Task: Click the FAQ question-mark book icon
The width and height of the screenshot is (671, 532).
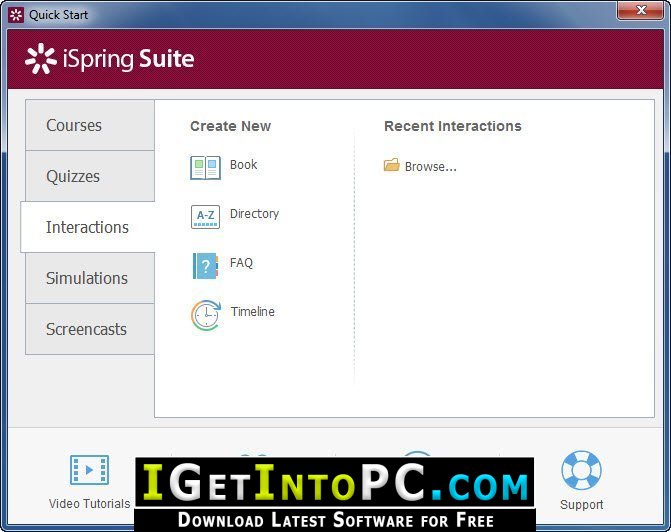Action: (x=205, y=266)
